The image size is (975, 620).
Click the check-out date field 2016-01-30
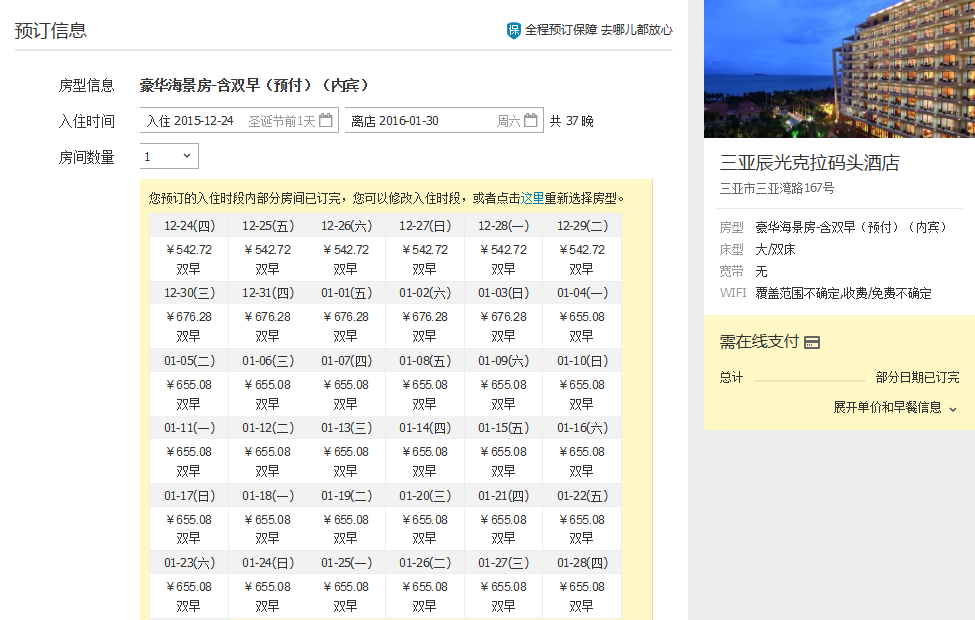coord(444,120)
